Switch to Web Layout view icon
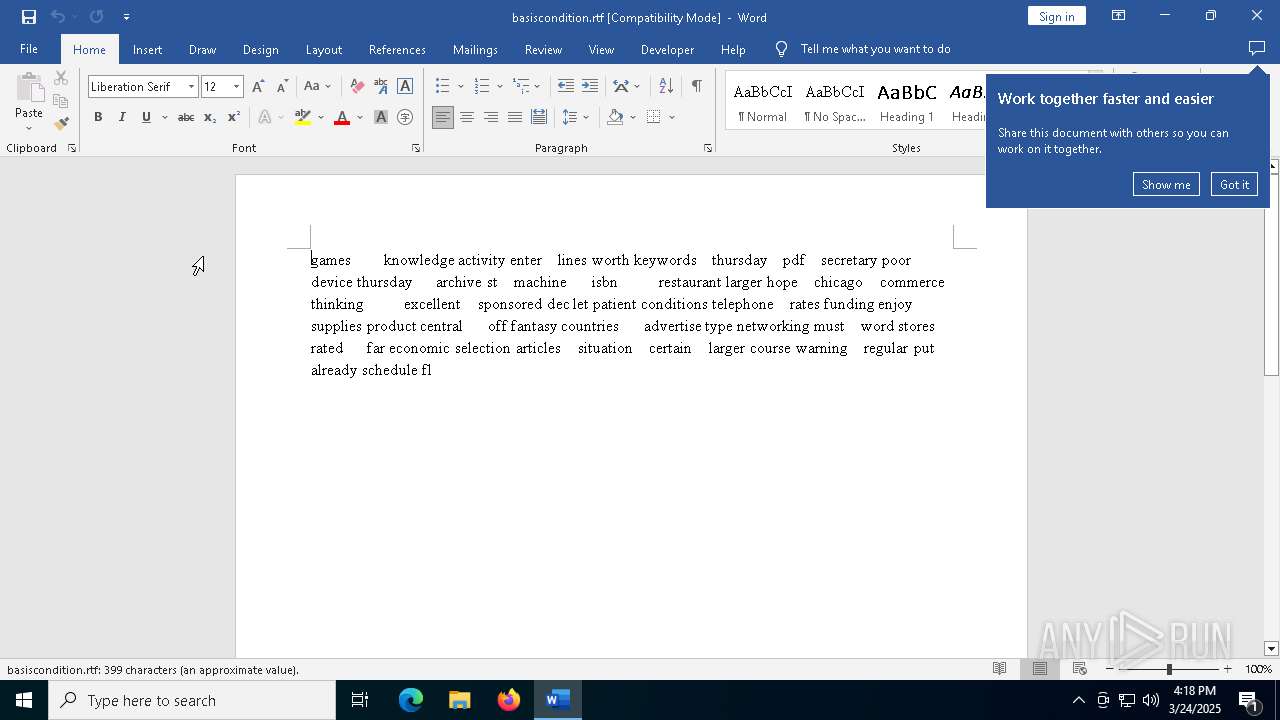Viewport: 1280px width, 720px height. tap(1080, 669)
